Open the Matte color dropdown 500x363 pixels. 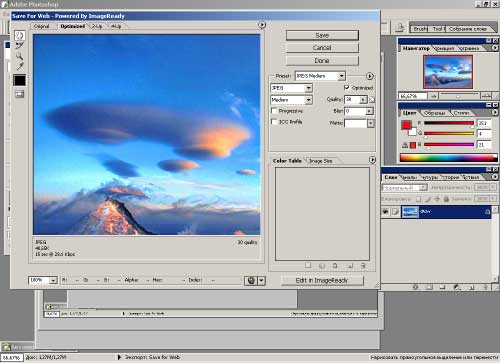(370, 123)
